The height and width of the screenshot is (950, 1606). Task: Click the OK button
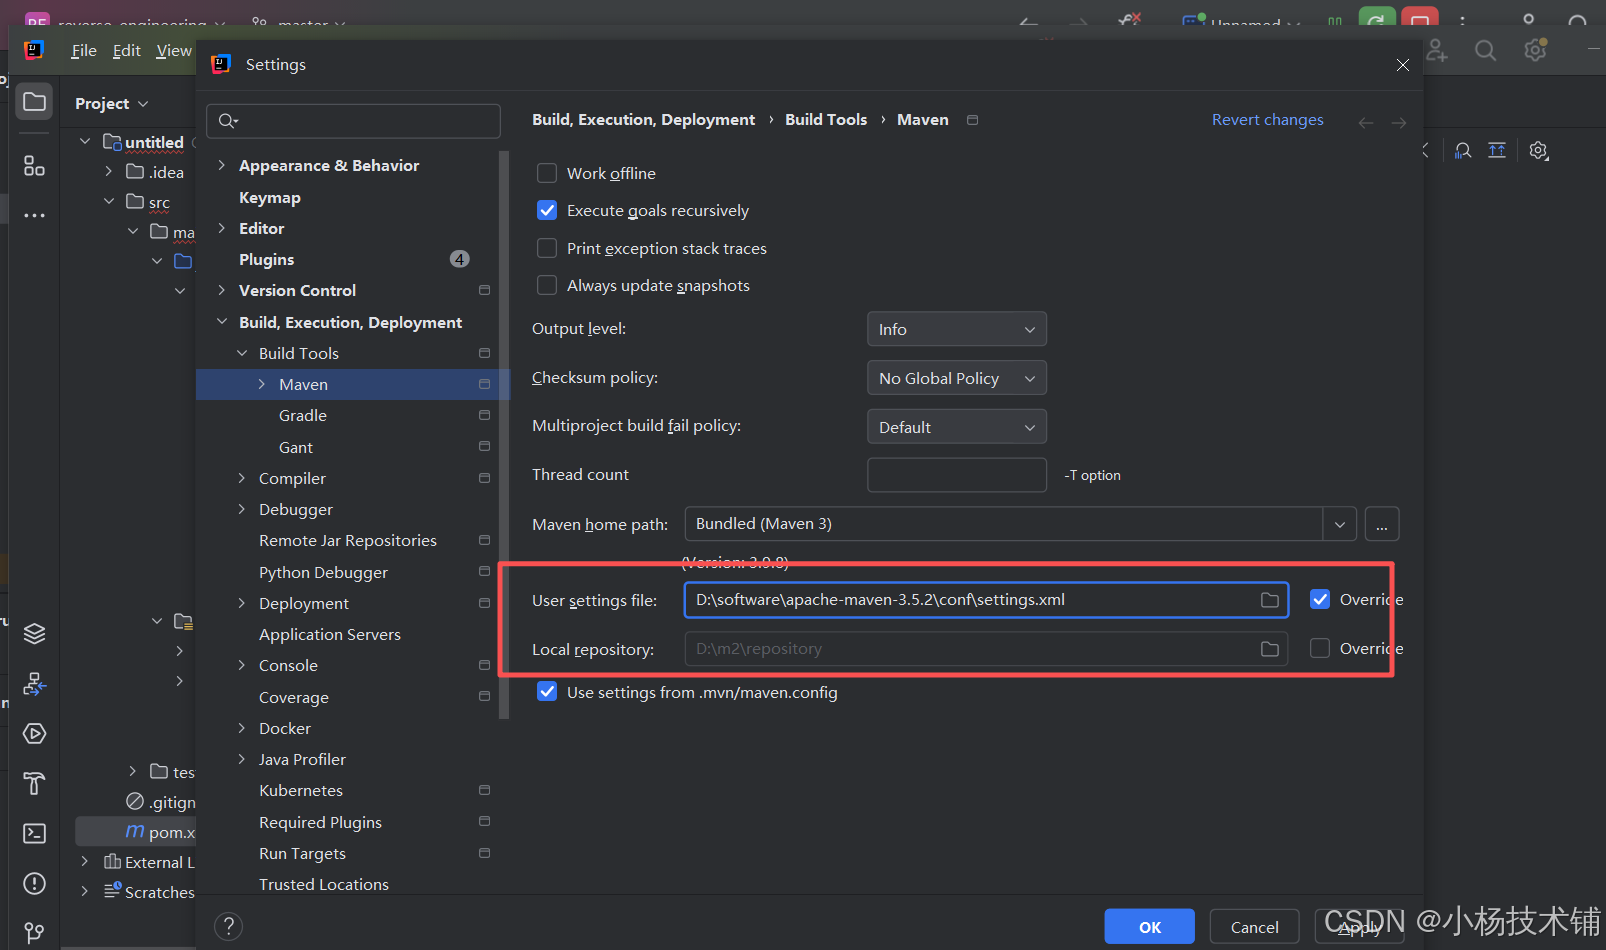[x=1150, y=927]
